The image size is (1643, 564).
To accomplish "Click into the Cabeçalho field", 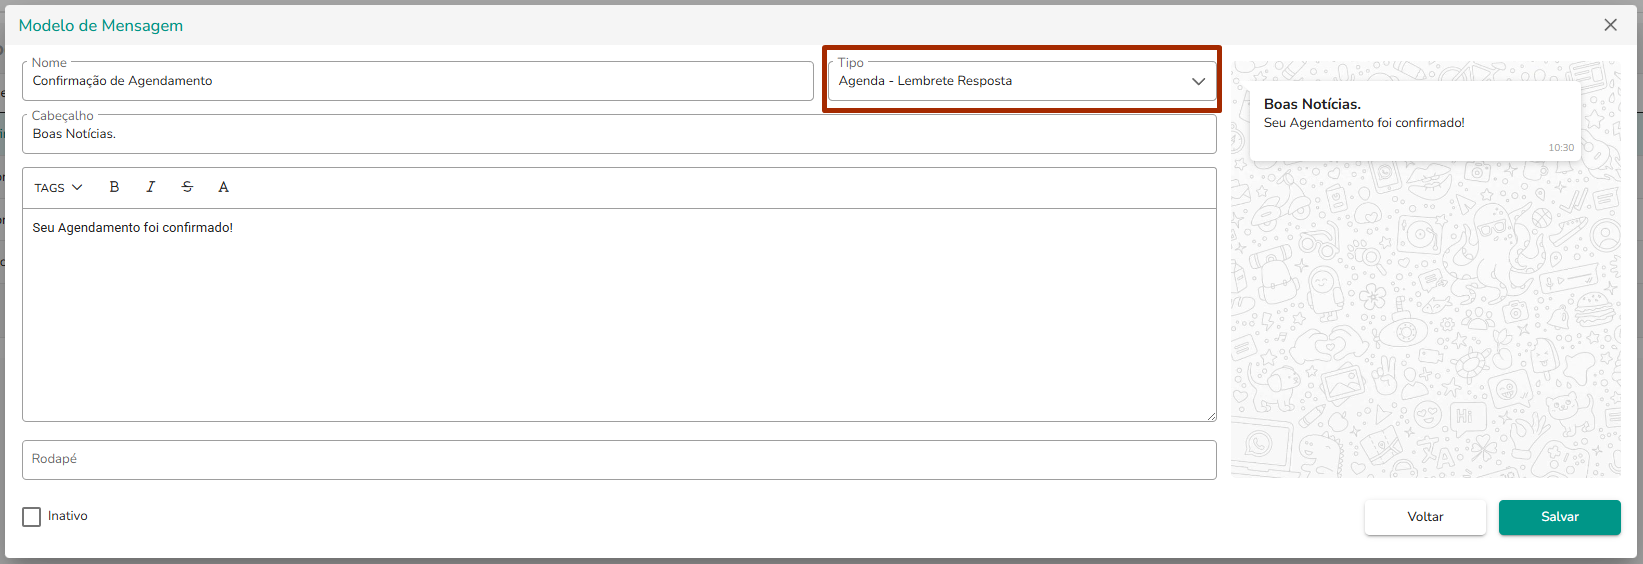I will click(618, 134).
